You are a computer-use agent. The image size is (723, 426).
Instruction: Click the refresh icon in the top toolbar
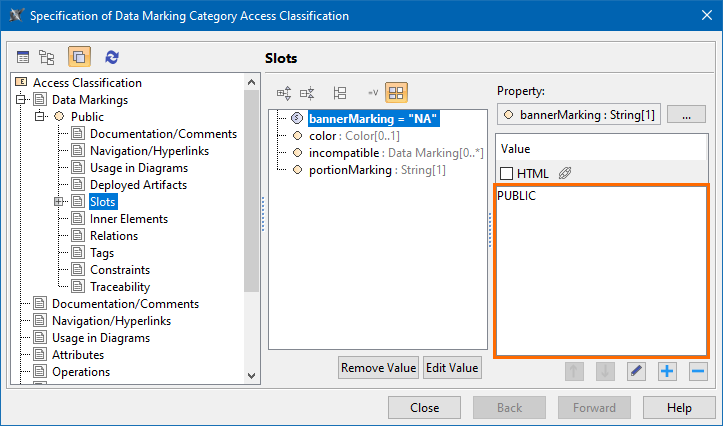click(x=112, y=58)
